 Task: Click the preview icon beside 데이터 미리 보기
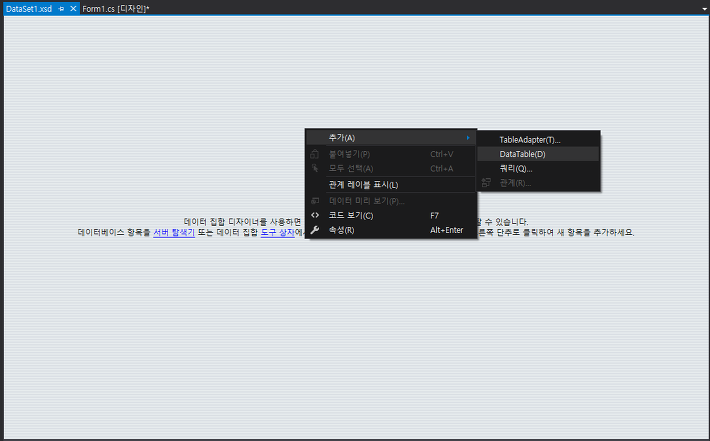315,201
